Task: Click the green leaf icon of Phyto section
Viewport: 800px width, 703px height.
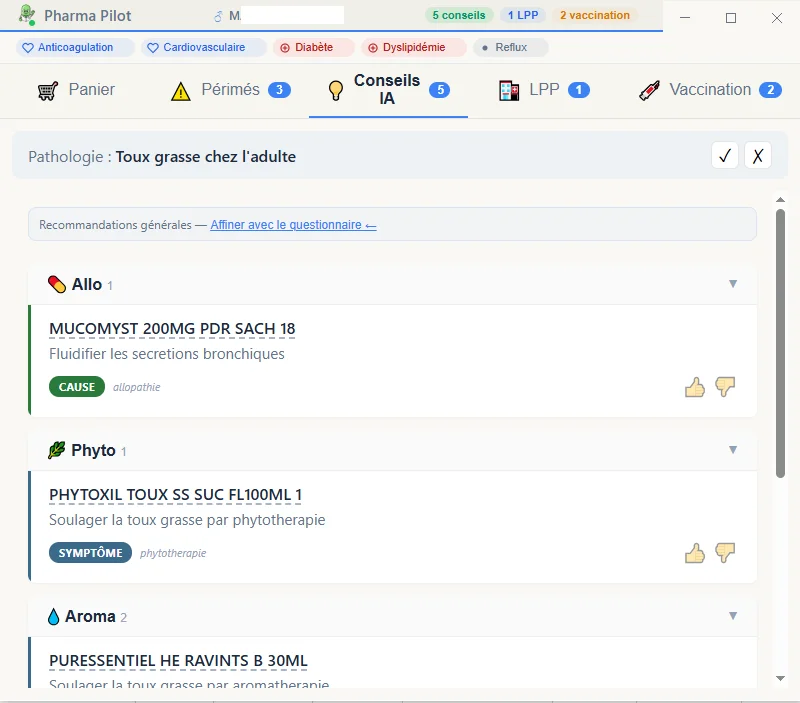Action: coord(56,450)
